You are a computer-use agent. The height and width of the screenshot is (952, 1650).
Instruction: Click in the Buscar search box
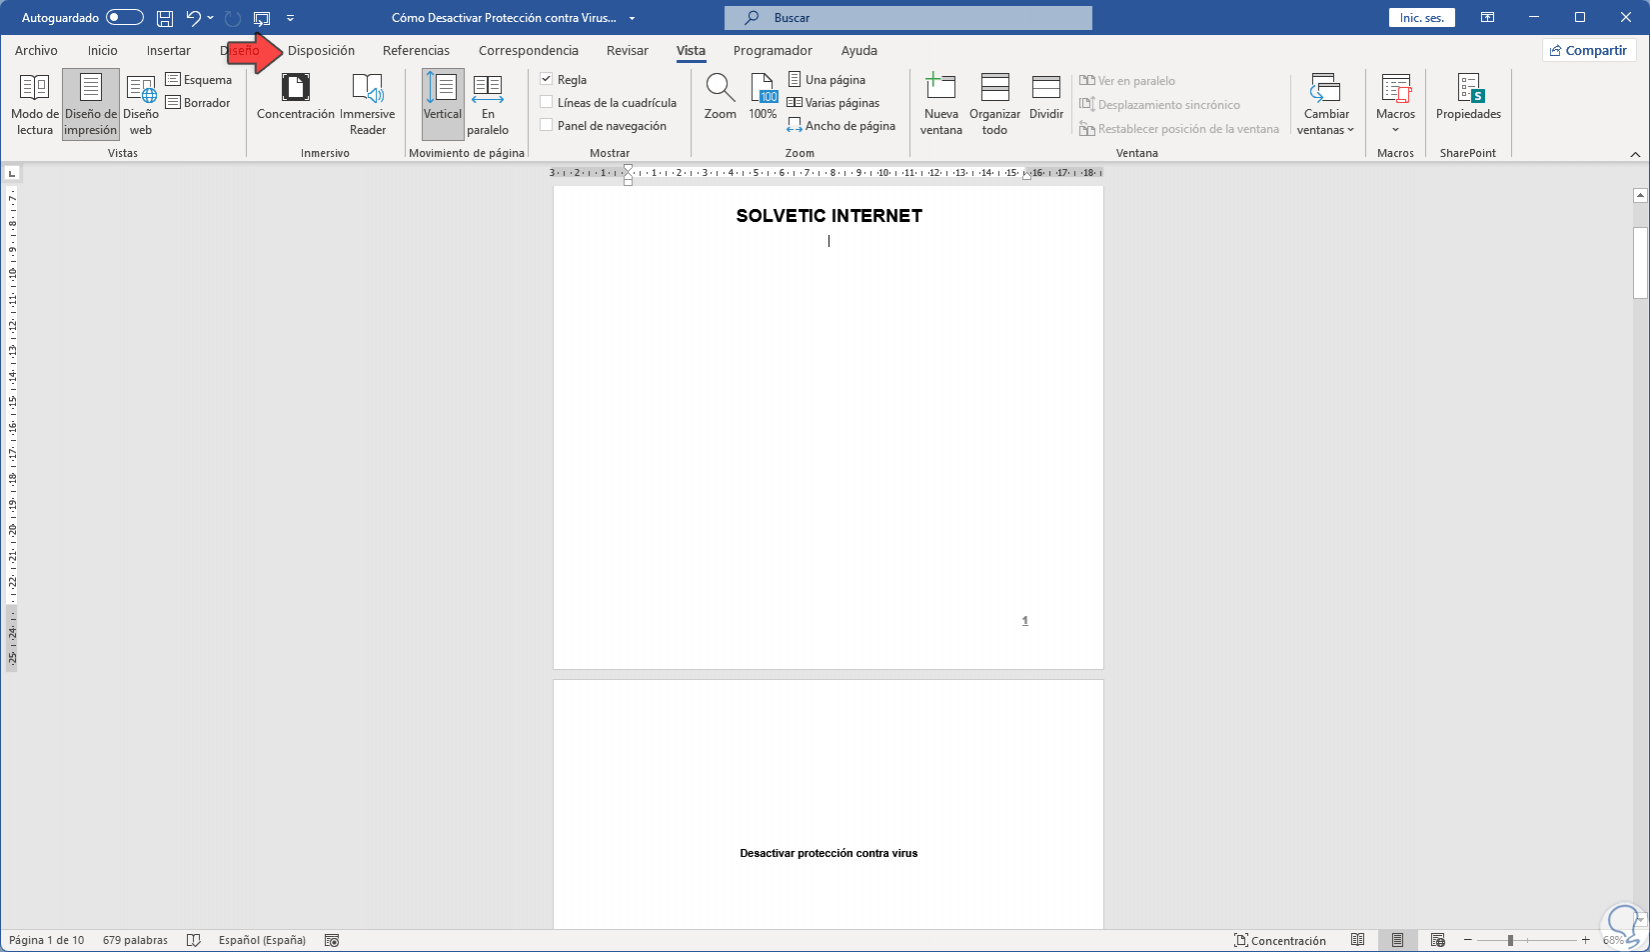click(908, 18)
